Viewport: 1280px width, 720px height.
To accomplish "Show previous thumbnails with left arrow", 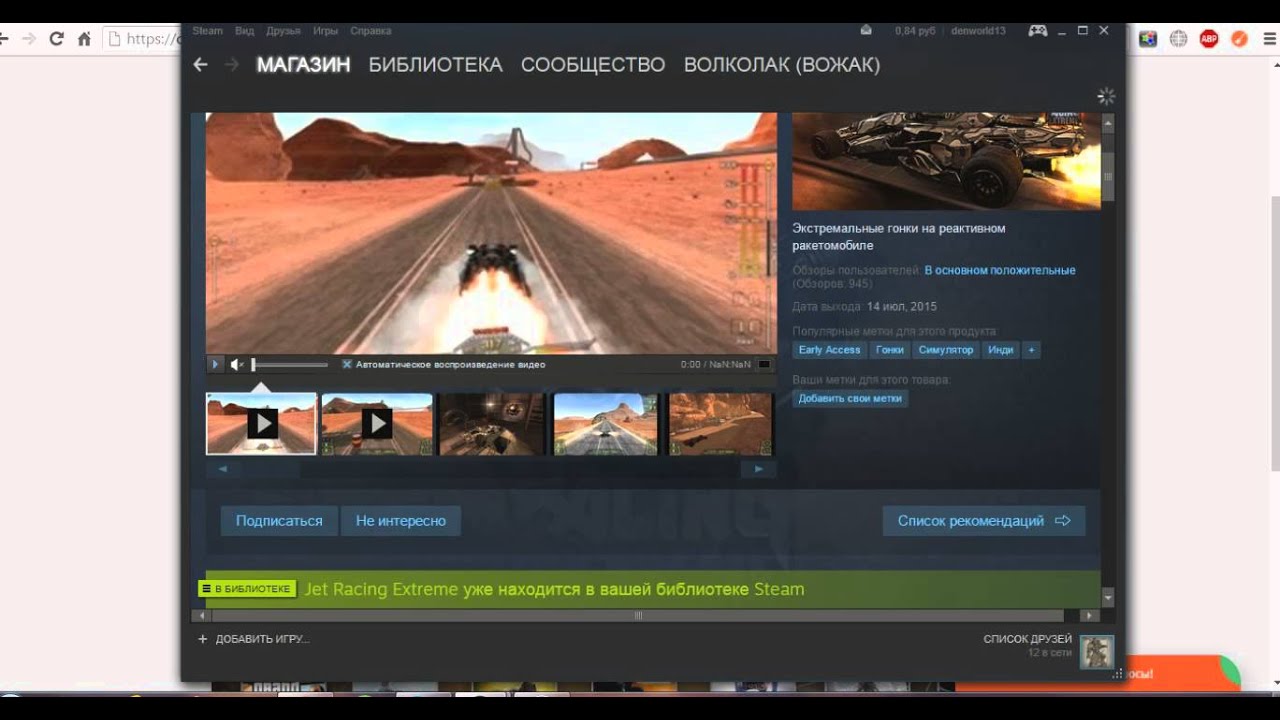I will point(223,469).
